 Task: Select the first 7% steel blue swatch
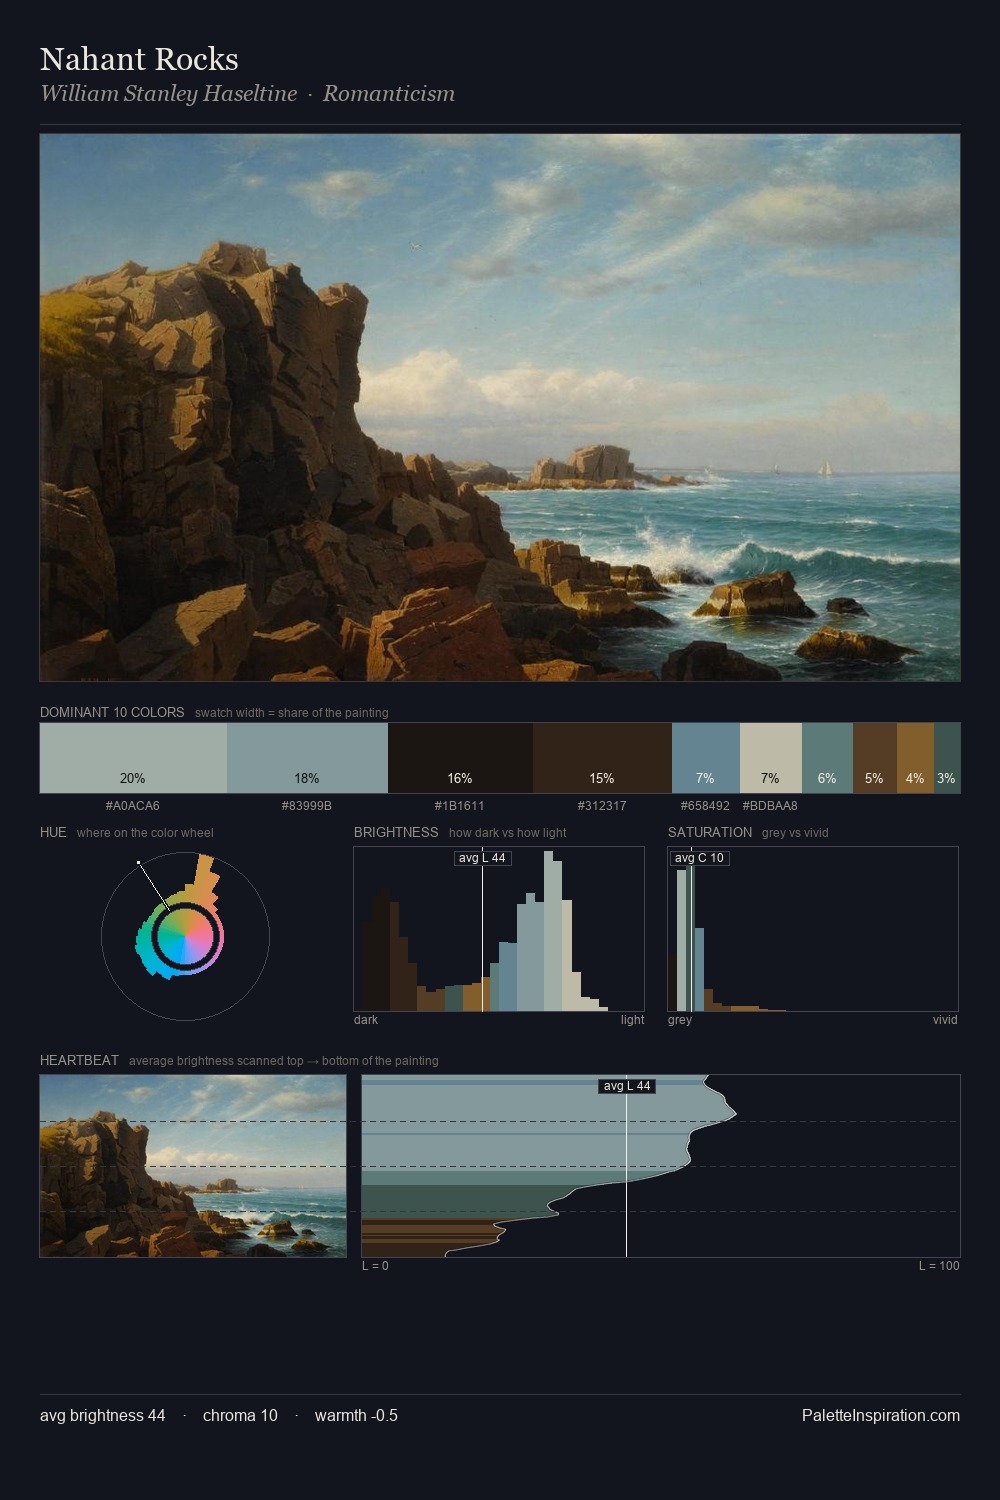coord(706,758)
